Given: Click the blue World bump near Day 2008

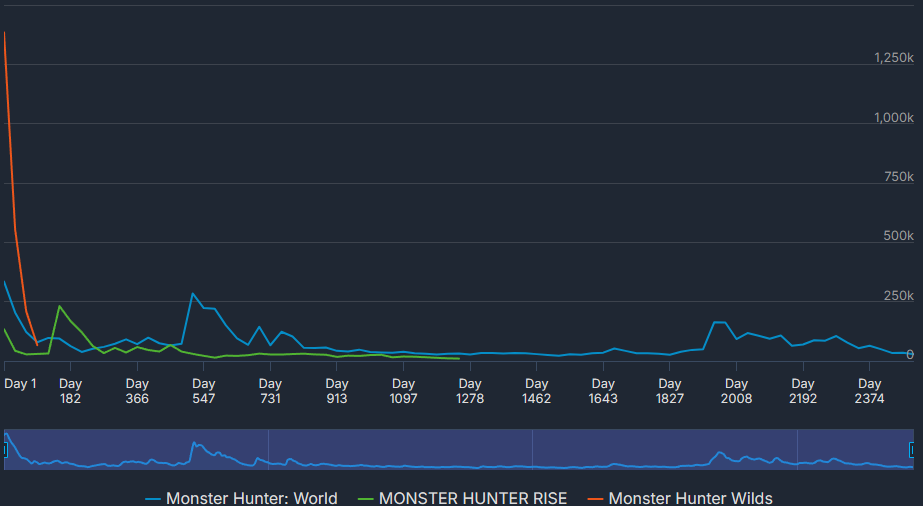Looking at the screenshot, I should pyautogui.click(x=719, y=322).
